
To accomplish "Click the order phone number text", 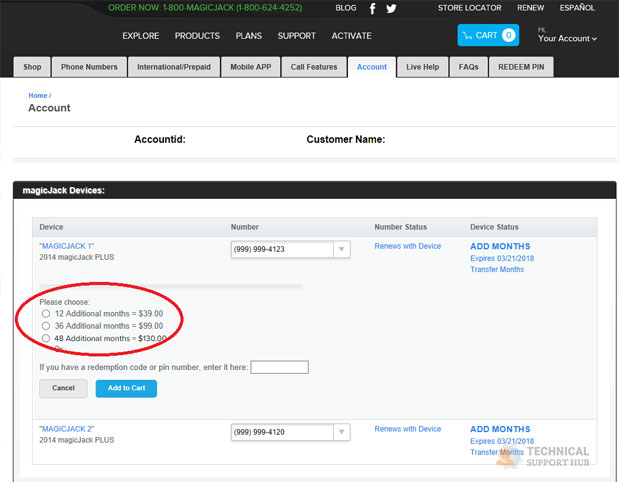I will point(205,8).
